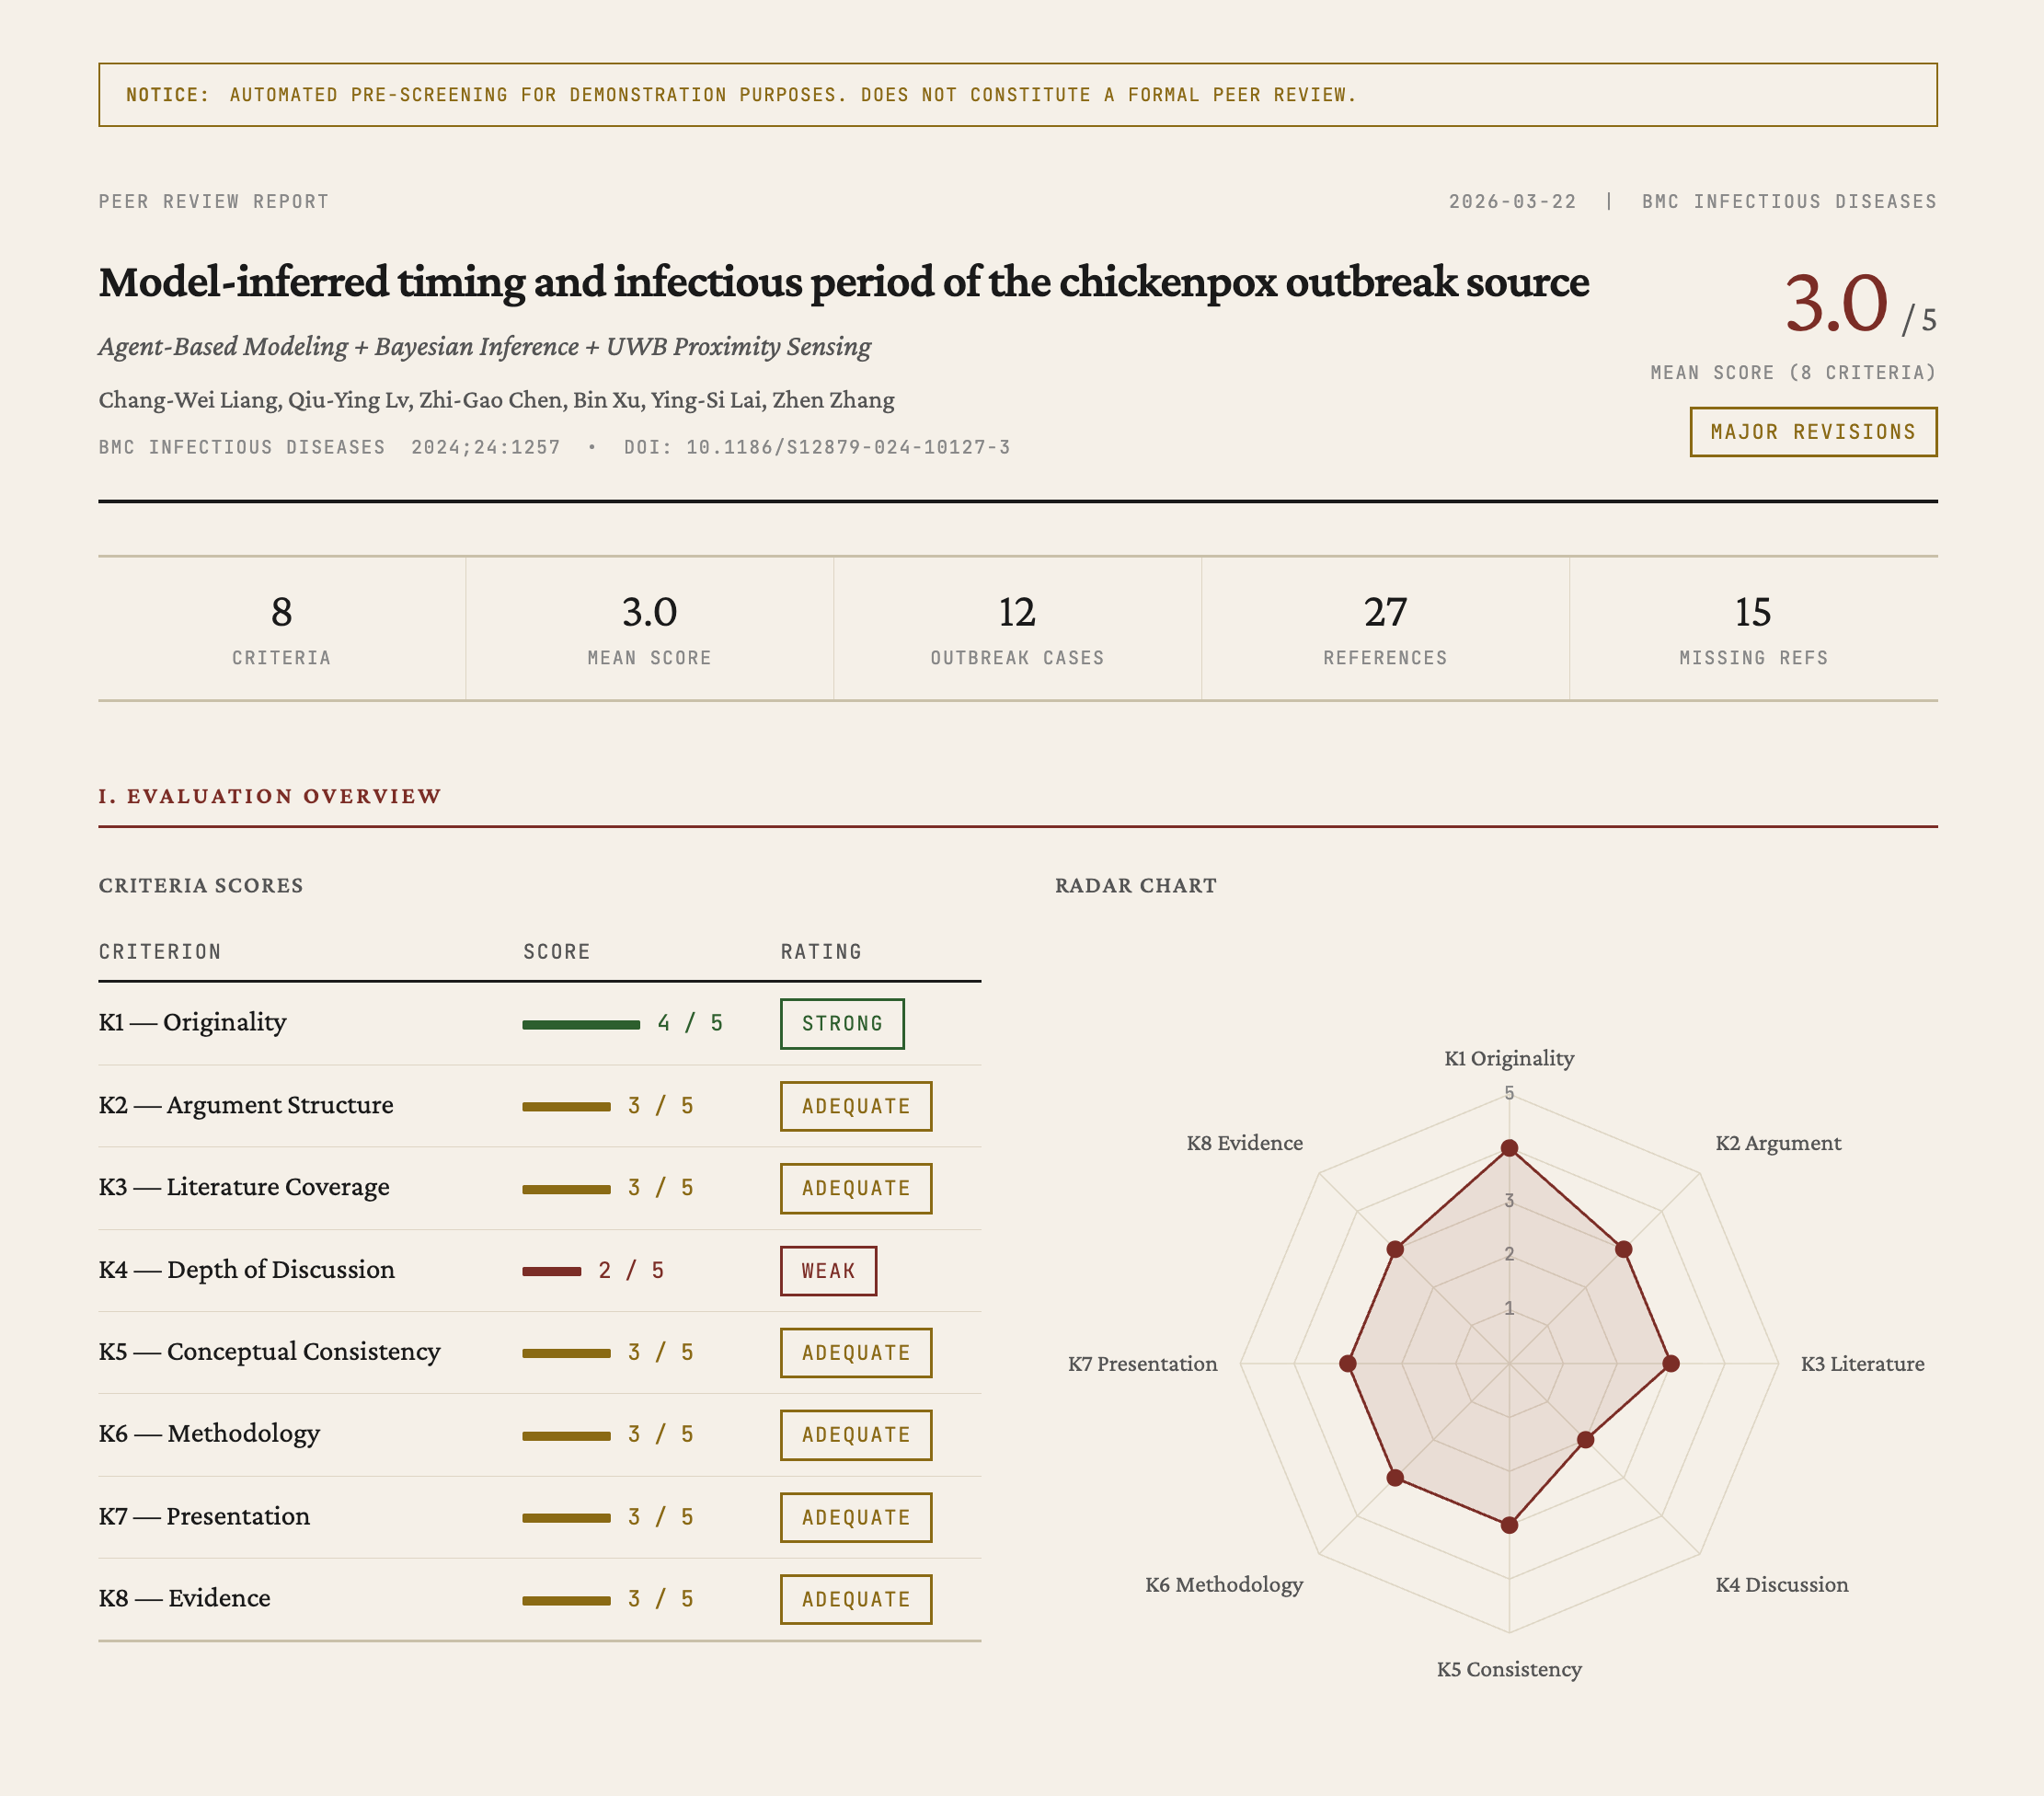2044x1796 pixels.
Task: Click the WEAK rating badge
Action: tap(827, 1270)
